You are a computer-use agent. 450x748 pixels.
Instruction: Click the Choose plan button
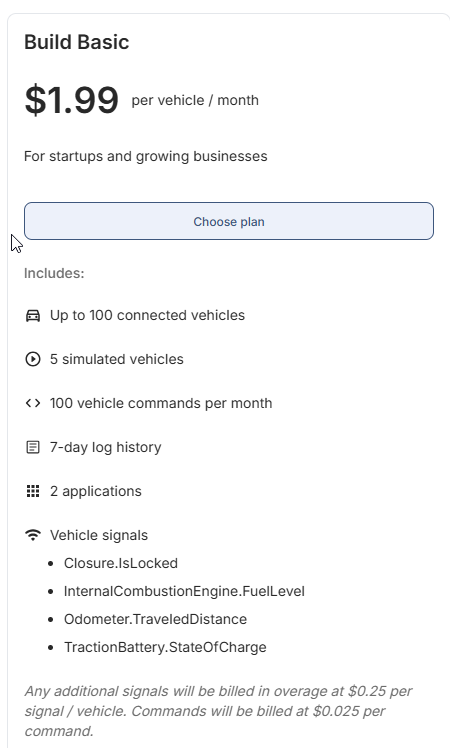[229, 221]
